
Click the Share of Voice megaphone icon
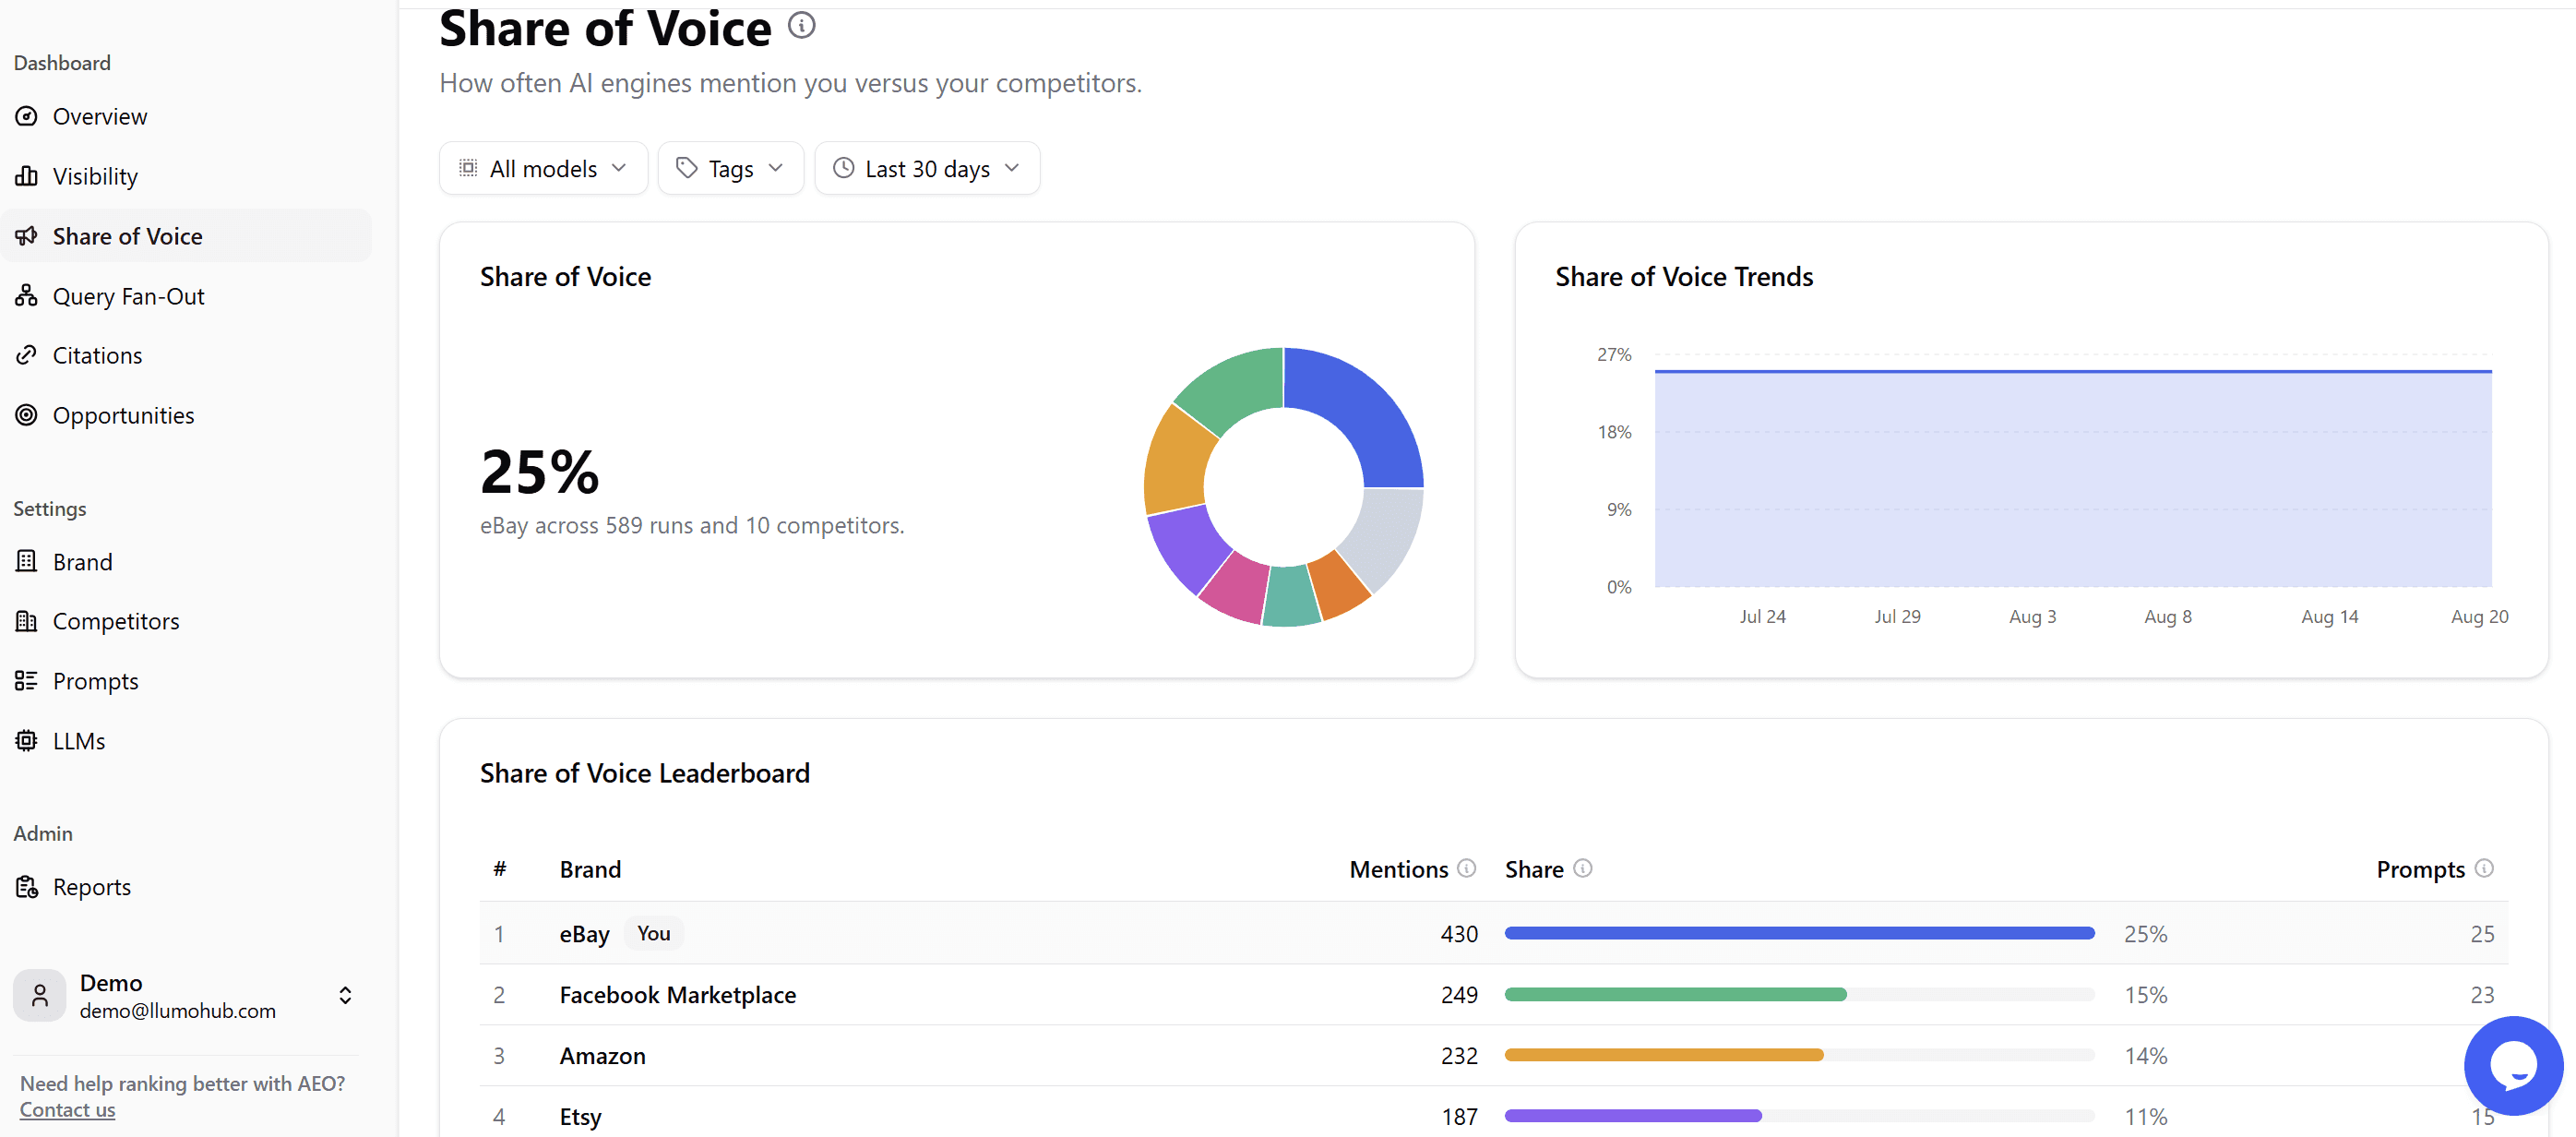tap(27, 236)
